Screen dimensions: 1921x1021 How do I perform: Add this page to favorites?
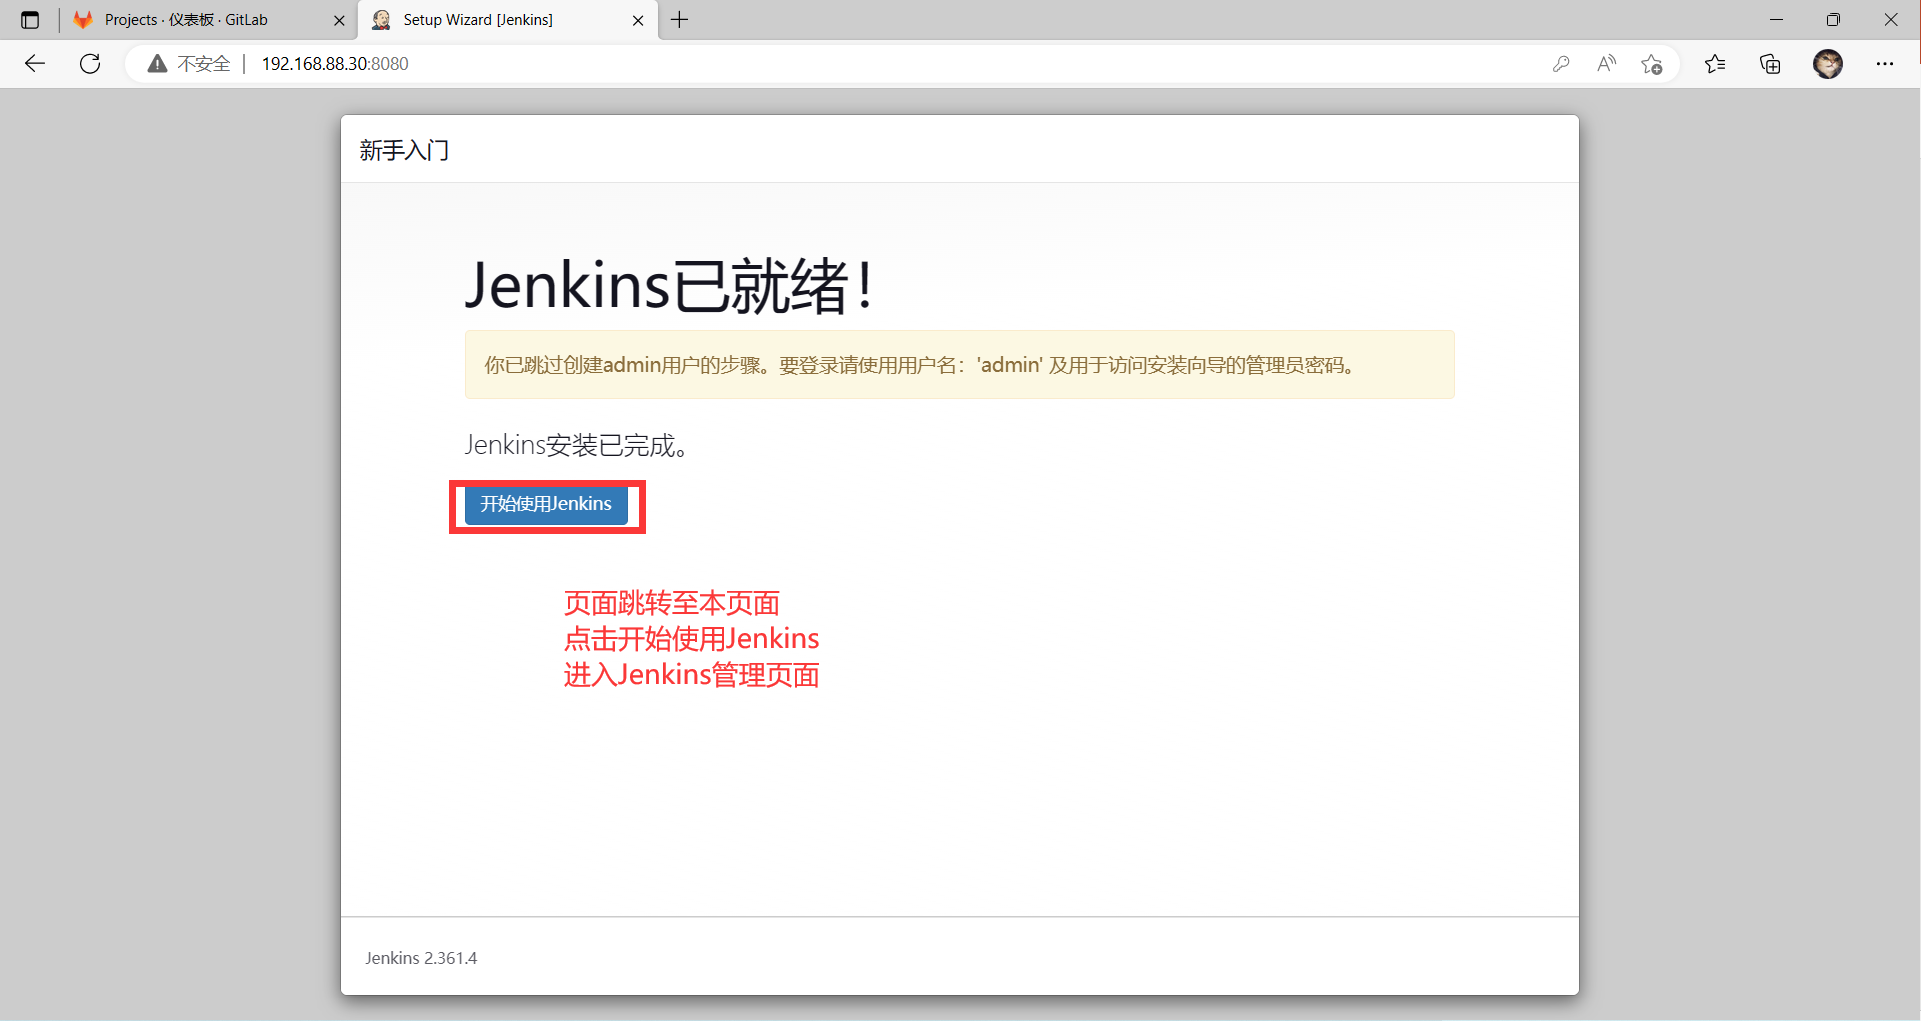pyautogui.click(x=1651, y=64)
